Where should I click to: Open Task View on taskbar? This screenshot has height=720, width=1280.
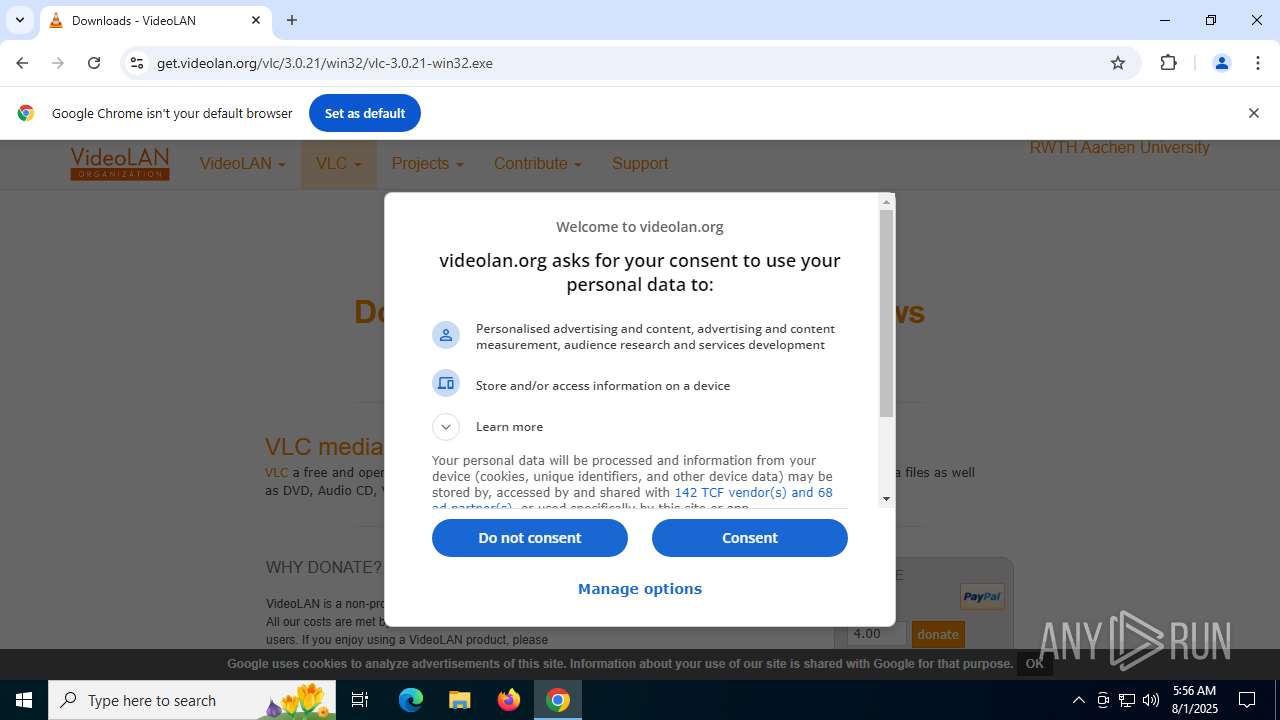(x=361, y=701)
